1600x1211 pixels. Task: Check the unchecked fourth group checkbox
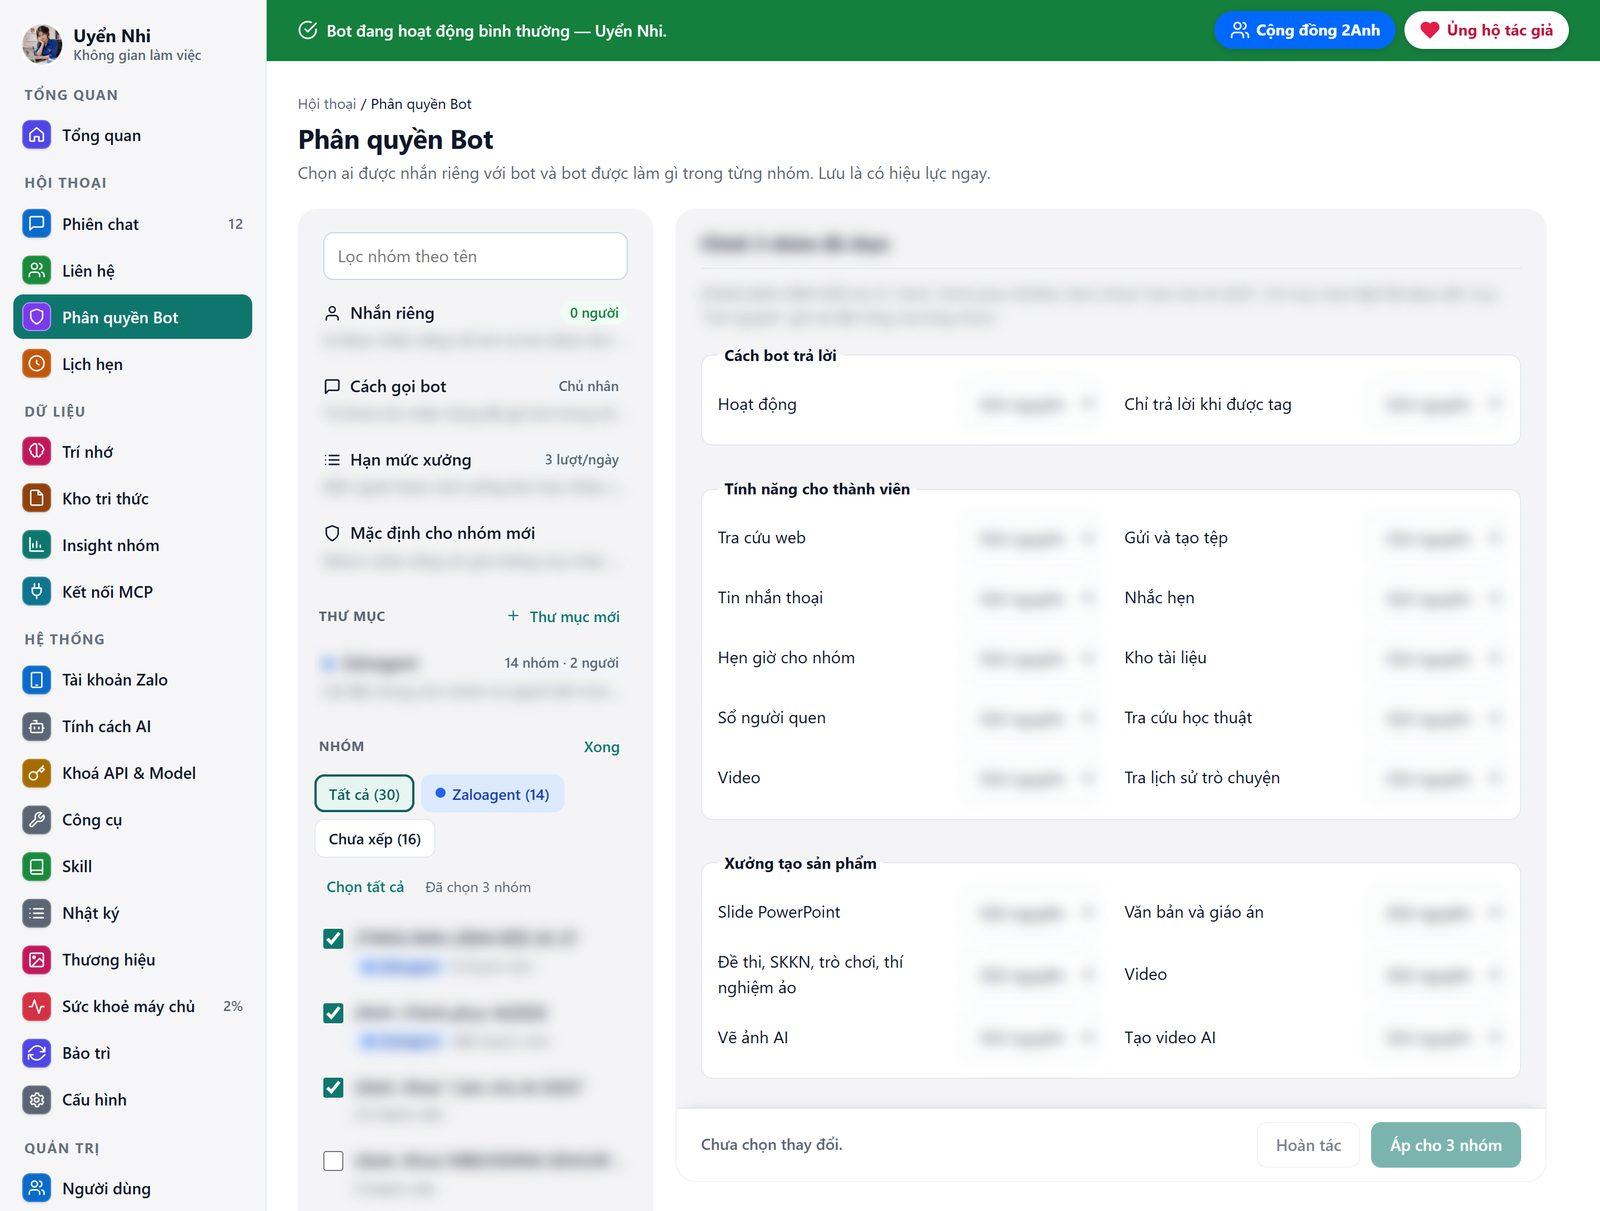pos(334,1161)
